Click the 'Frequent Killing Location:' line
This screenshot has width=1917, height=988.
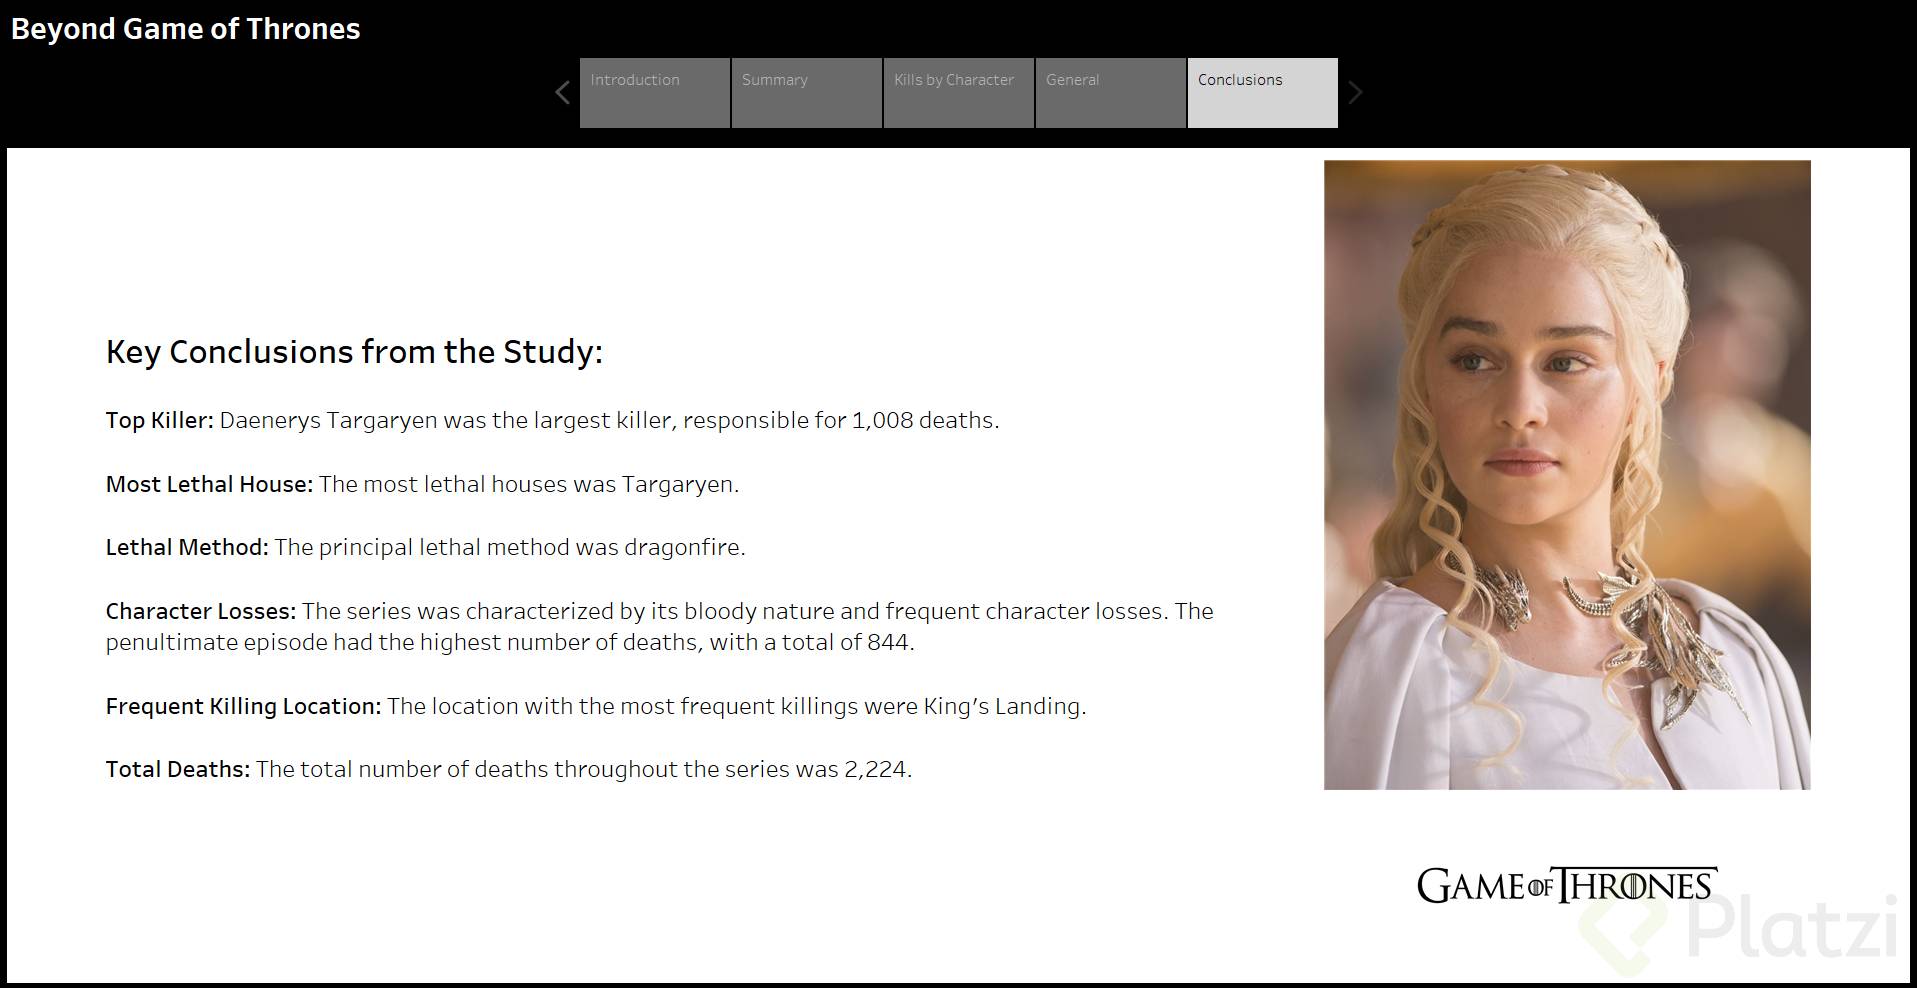coord(595,707)
